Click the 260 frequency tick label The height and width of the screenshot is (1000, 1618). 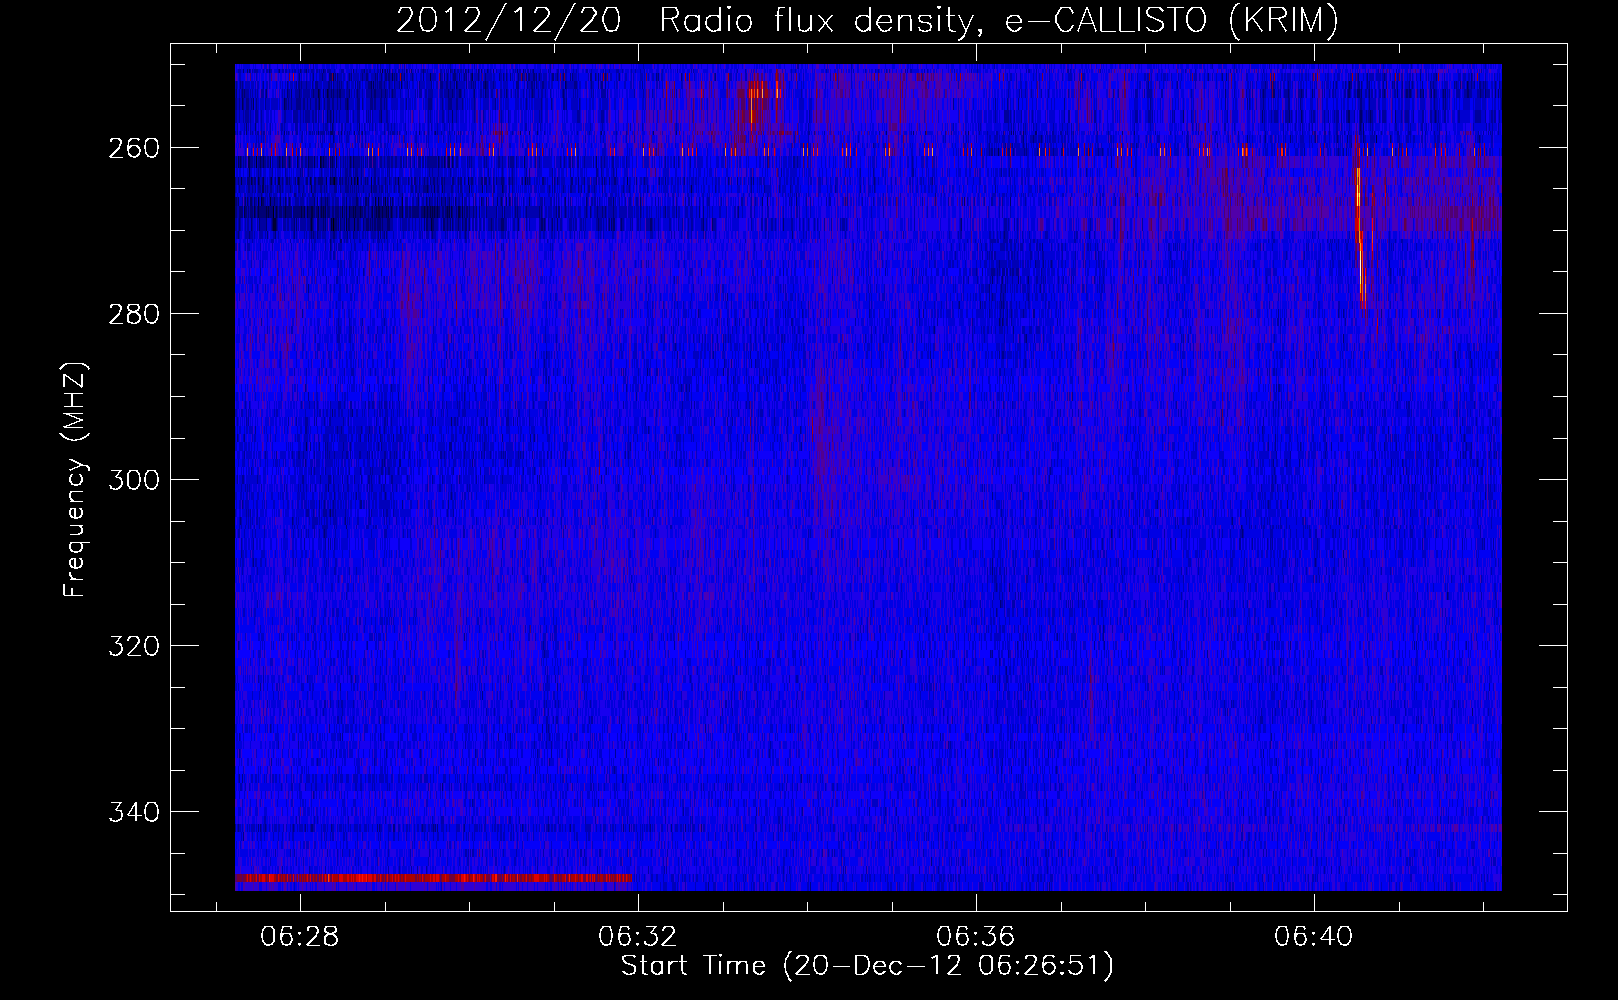[x=133, y=148]
